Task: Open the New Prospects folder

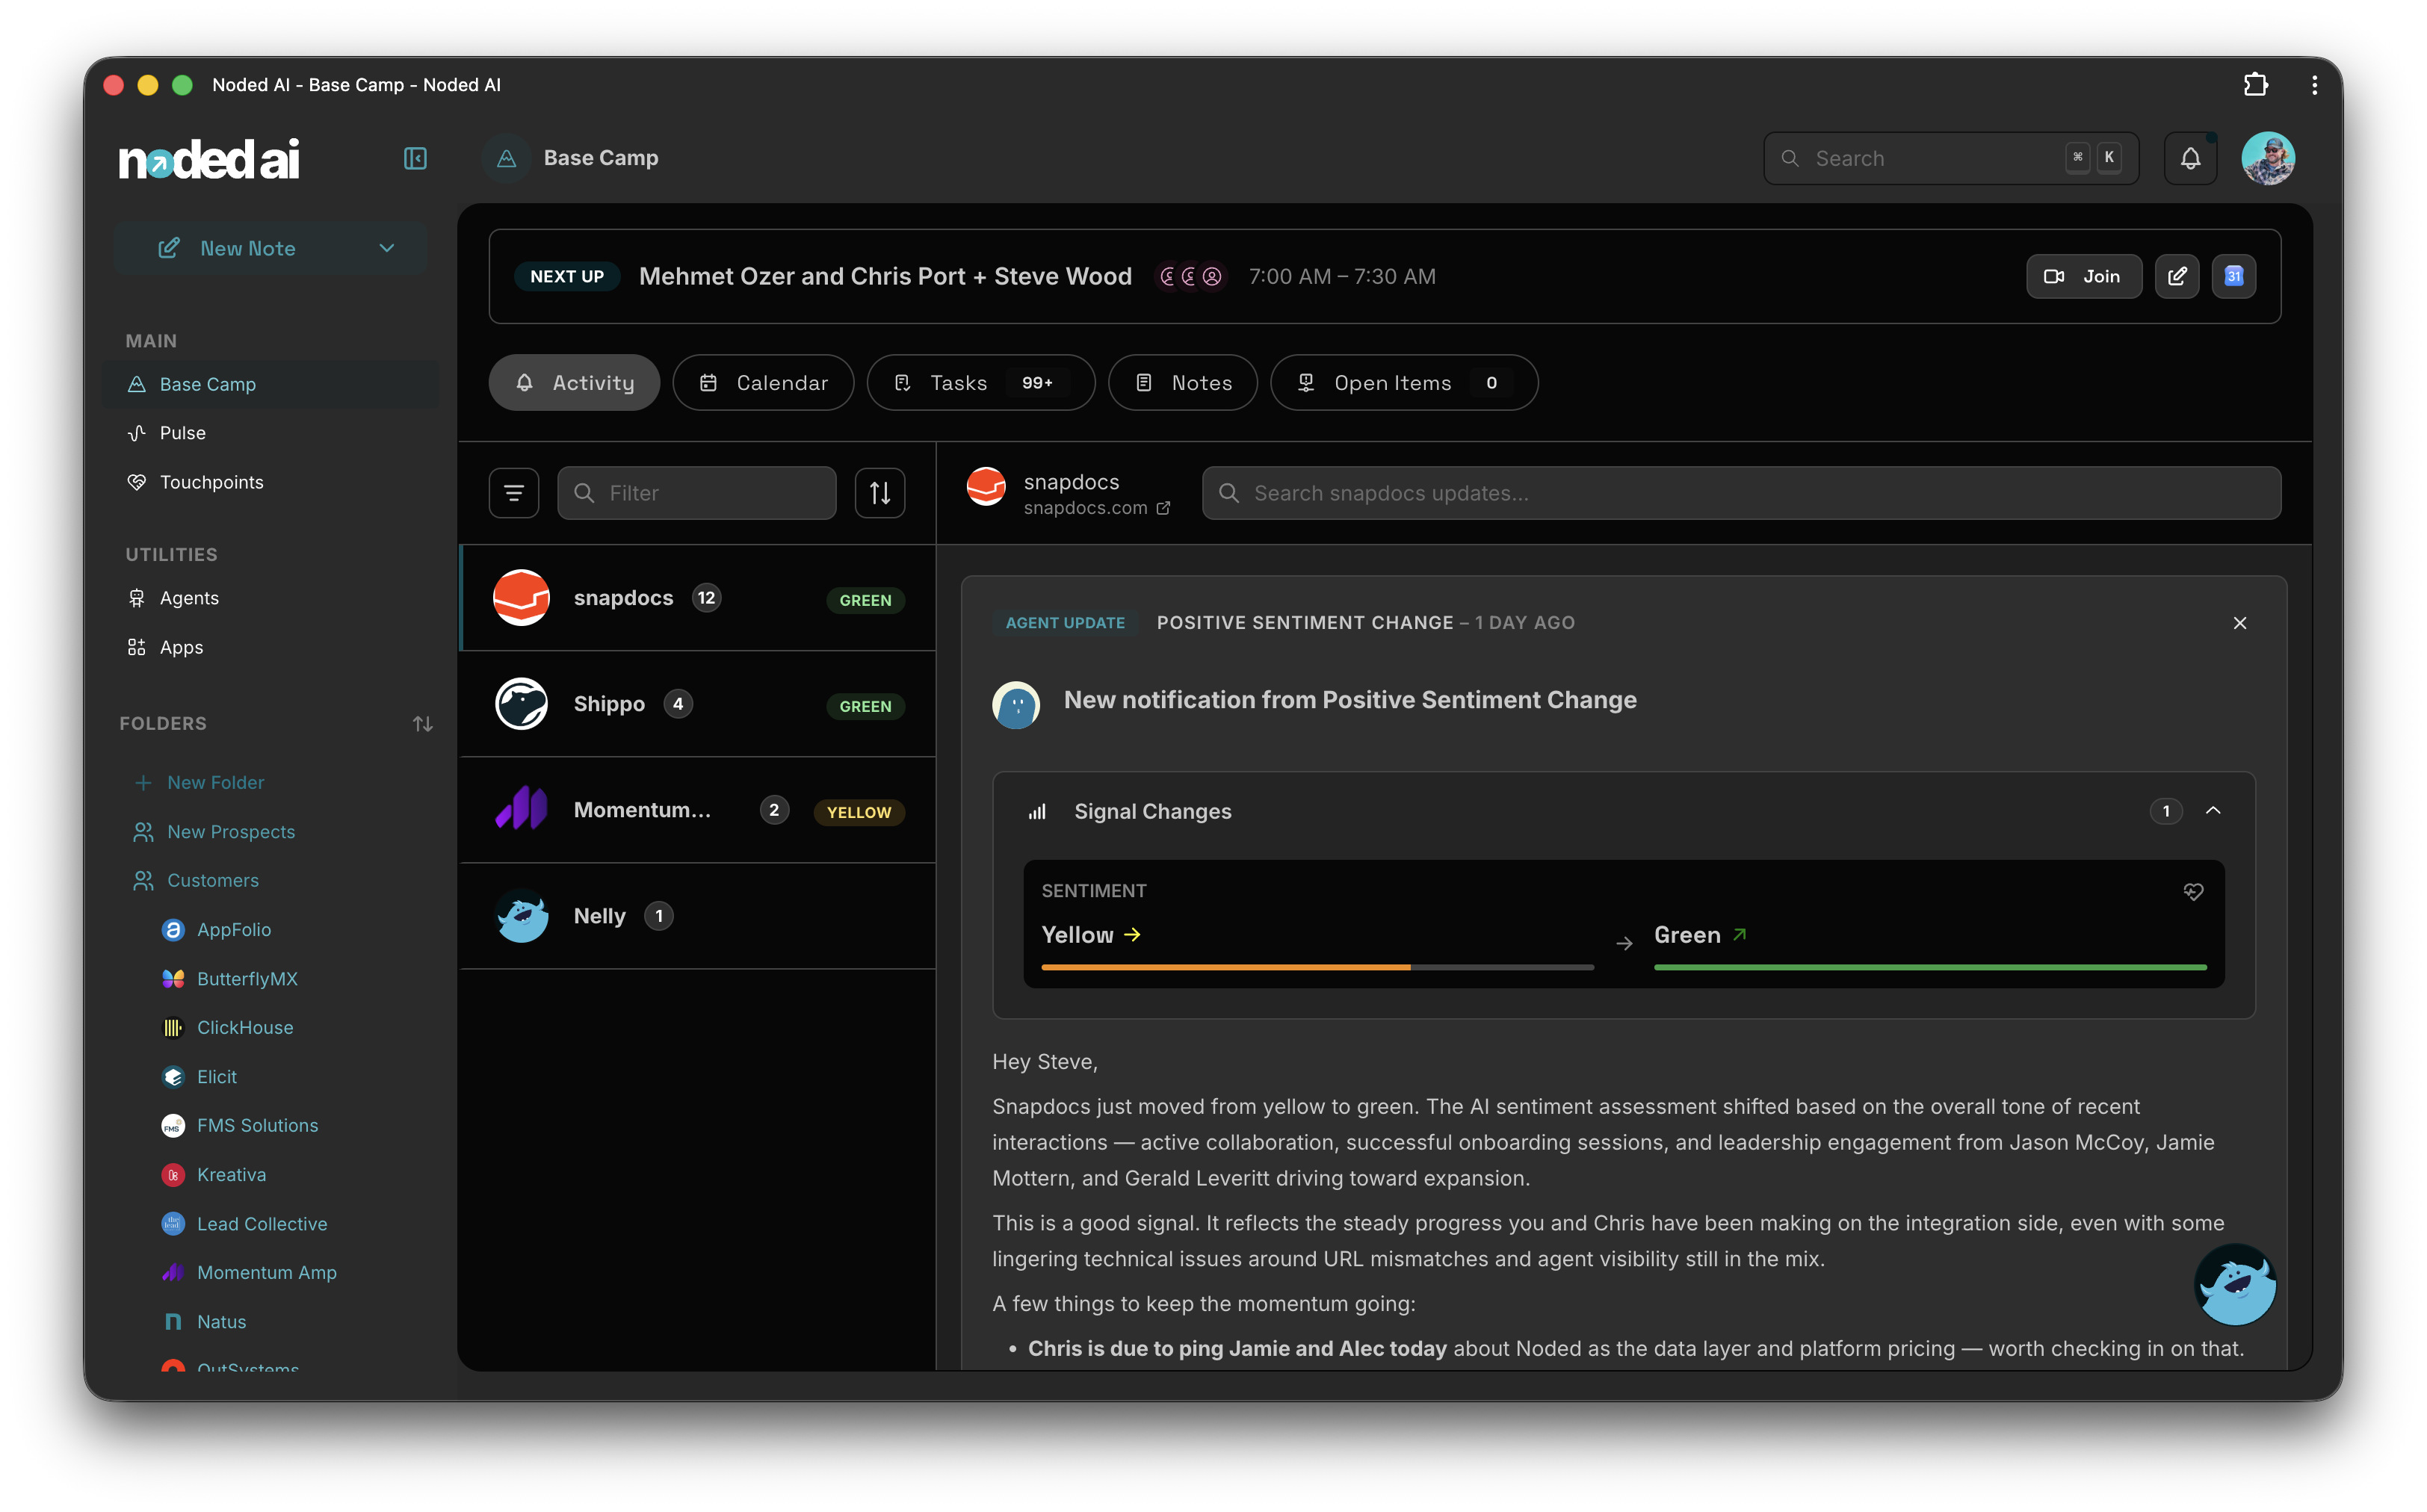Action: (x=214, y=832)
